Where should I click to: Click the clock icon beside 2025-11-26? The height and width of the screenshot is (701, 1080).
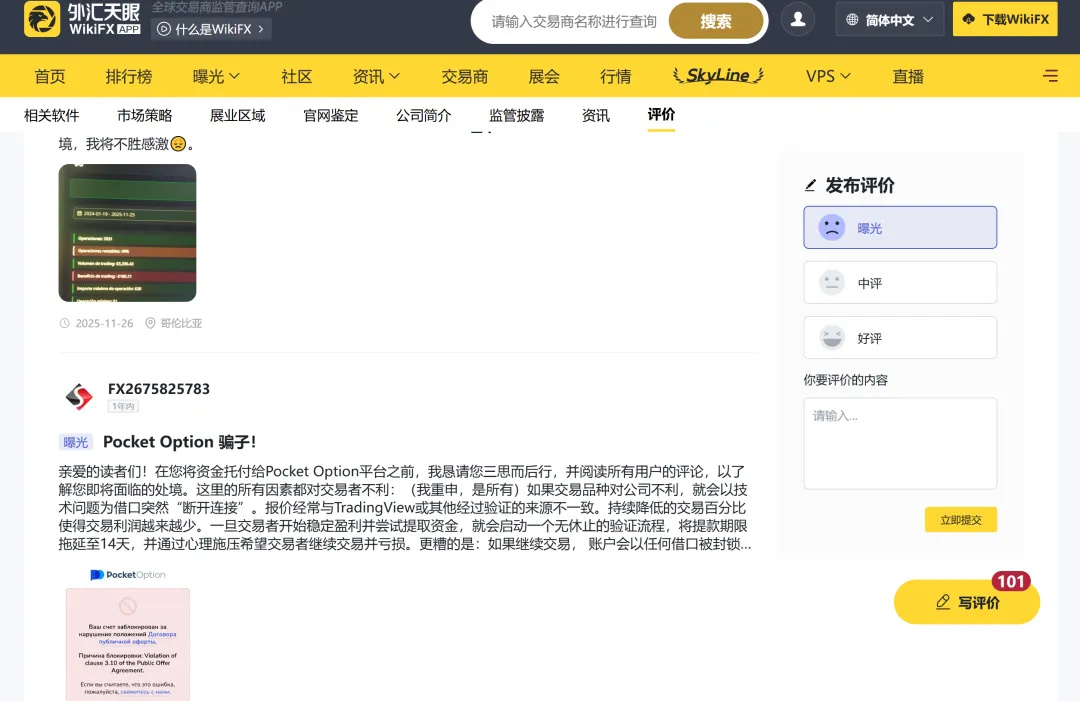(x=65, y=323)
